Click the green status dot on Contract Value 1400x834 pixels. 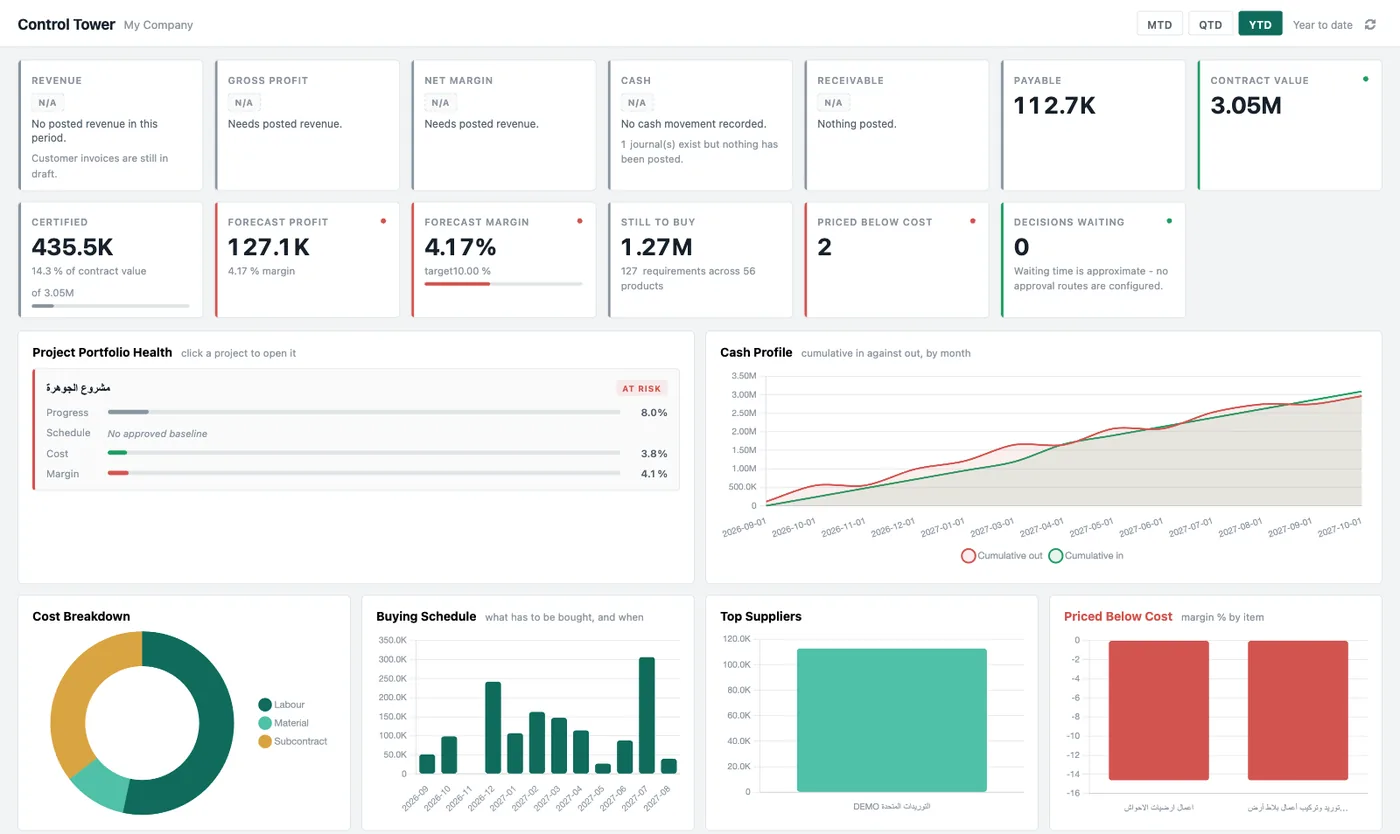click(x=1365, y=79)
